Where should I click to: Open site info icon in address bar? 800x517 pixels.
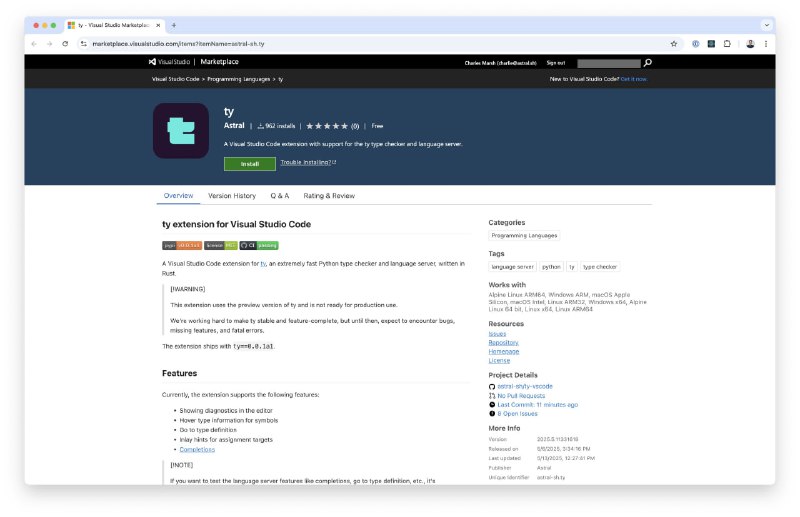pos(84,44)
